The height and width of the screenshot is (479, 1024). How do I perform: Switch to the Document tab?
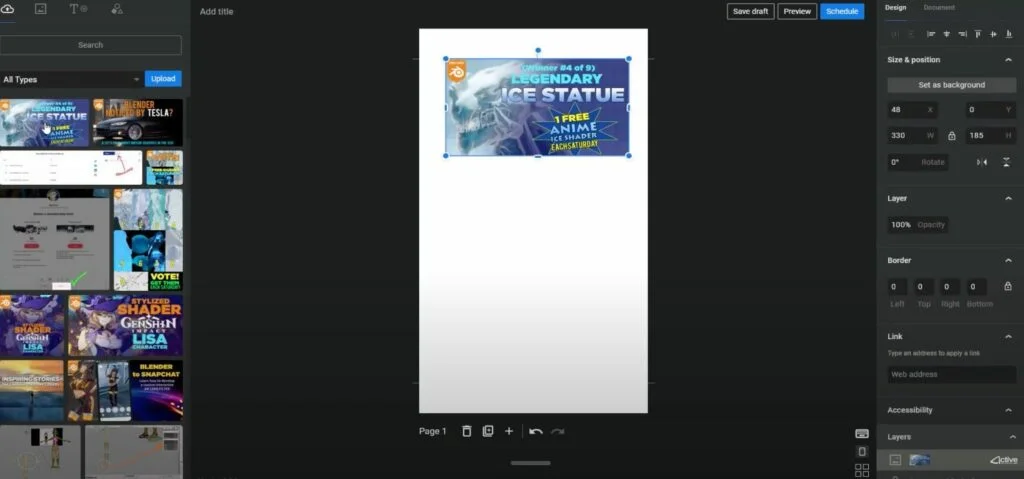938,8
